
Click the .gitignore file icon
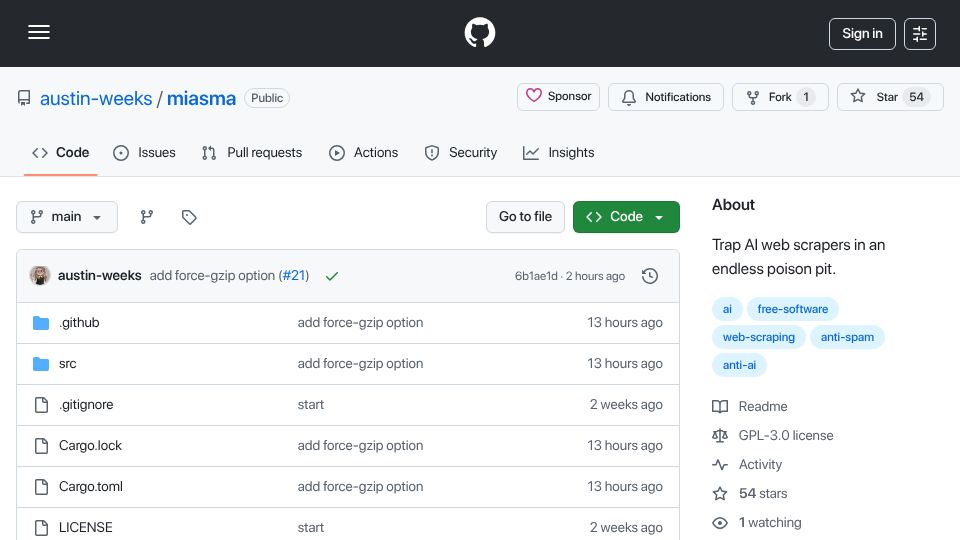41,405
